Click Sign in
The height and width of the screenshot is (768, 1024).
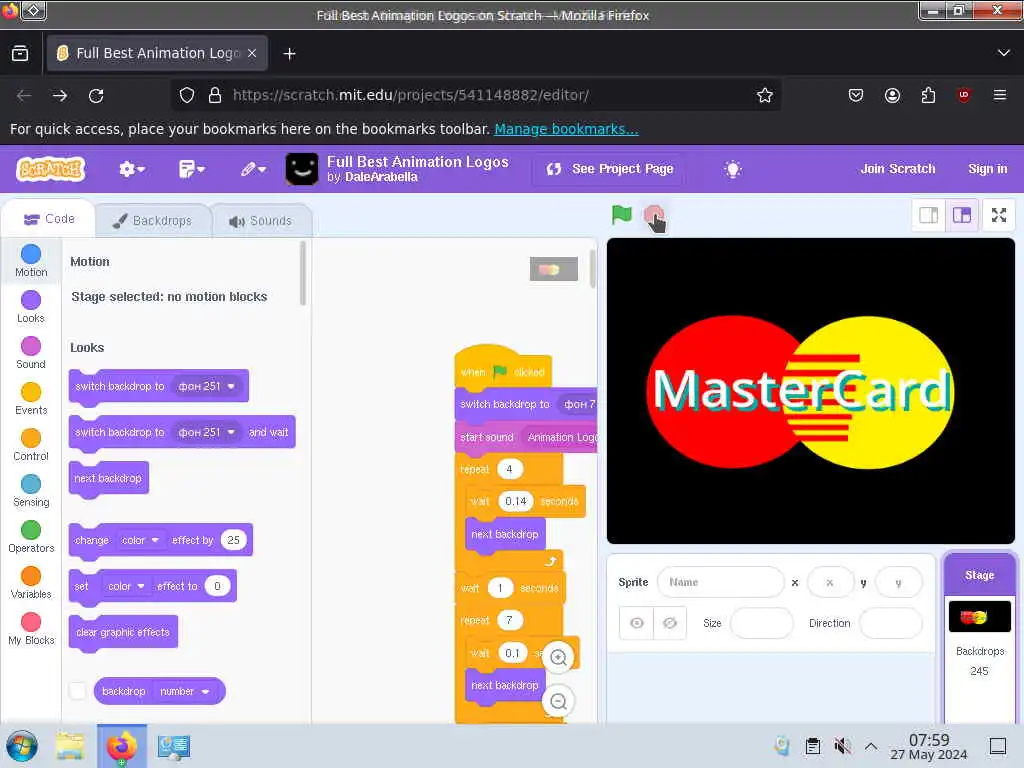click(987, 168)
